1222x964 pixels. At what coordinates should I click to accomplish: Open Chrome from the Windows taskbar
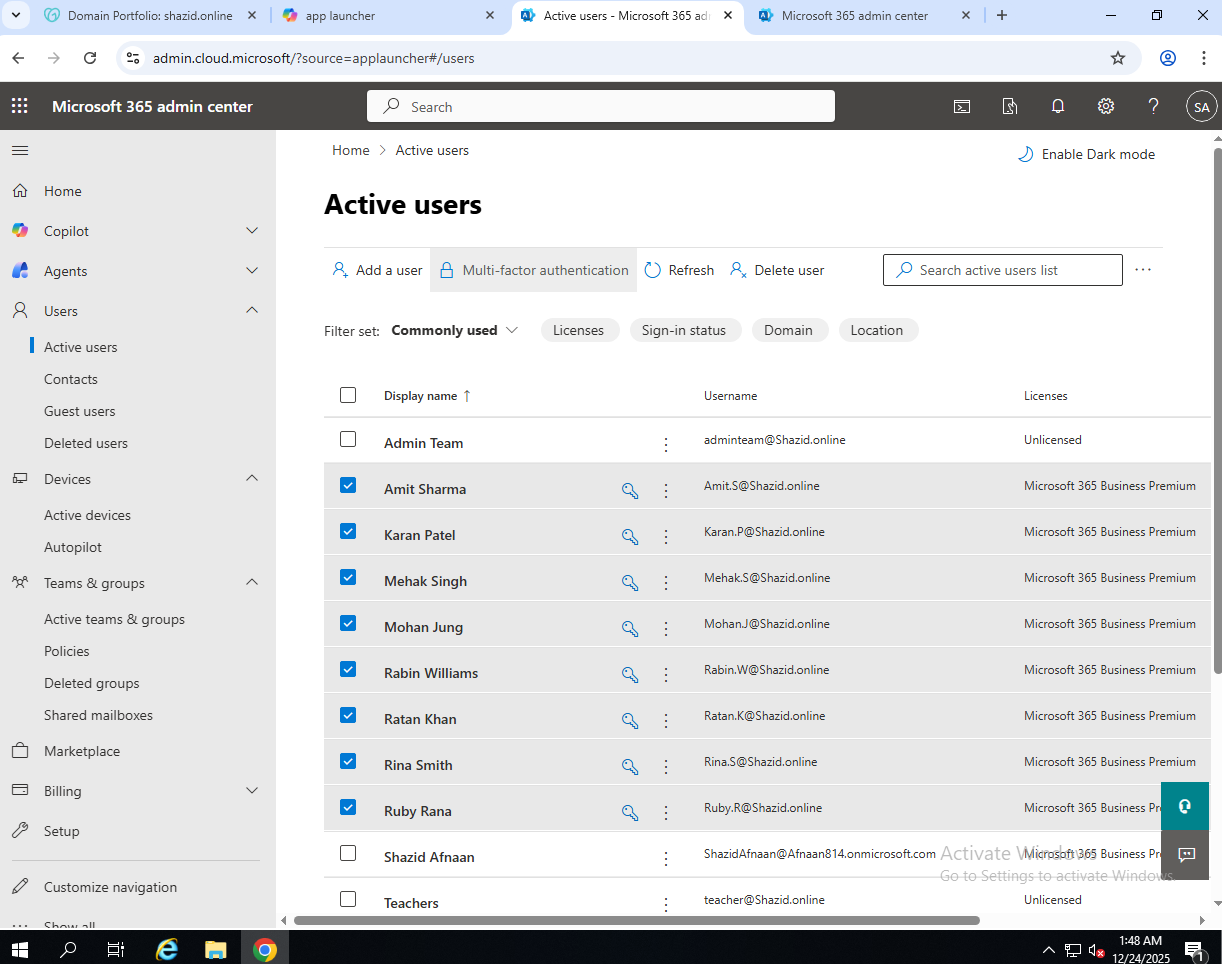coord(265,949)
